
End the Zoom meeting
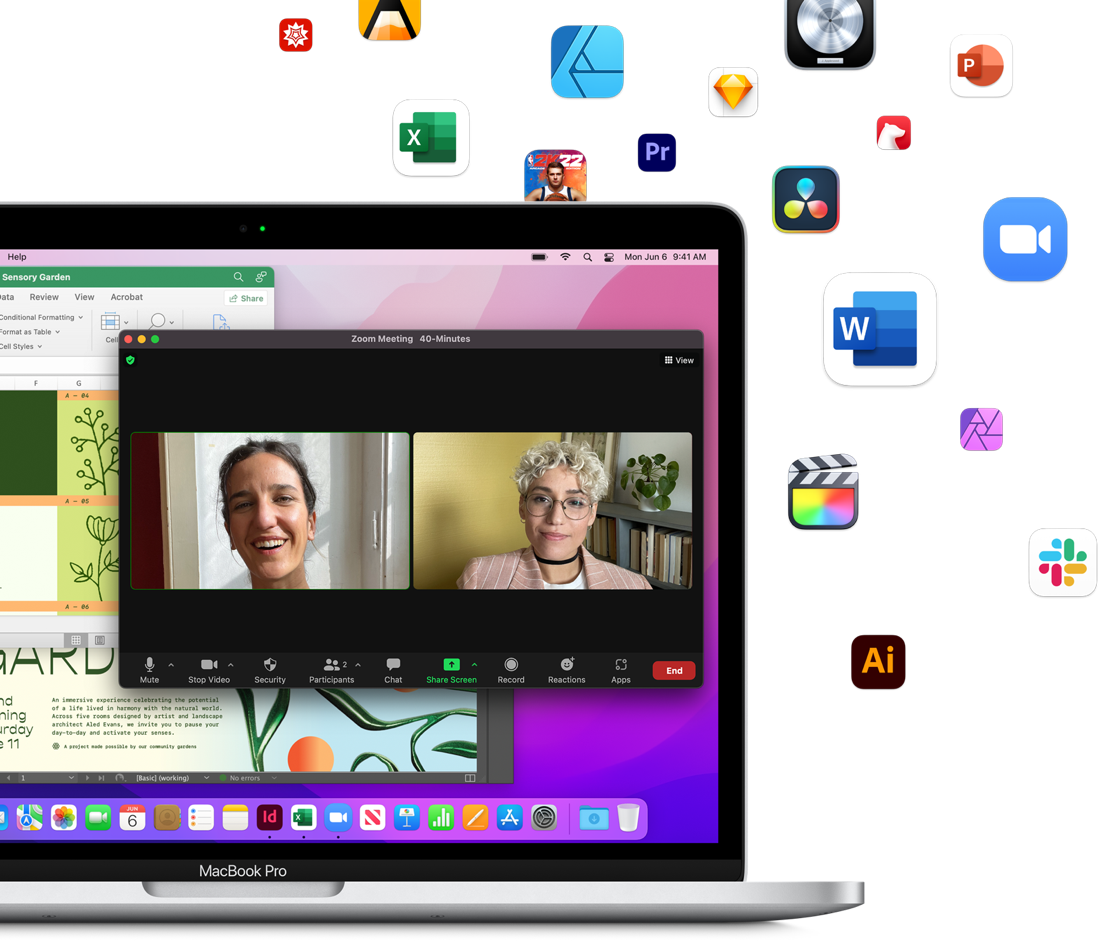(674, 670)
